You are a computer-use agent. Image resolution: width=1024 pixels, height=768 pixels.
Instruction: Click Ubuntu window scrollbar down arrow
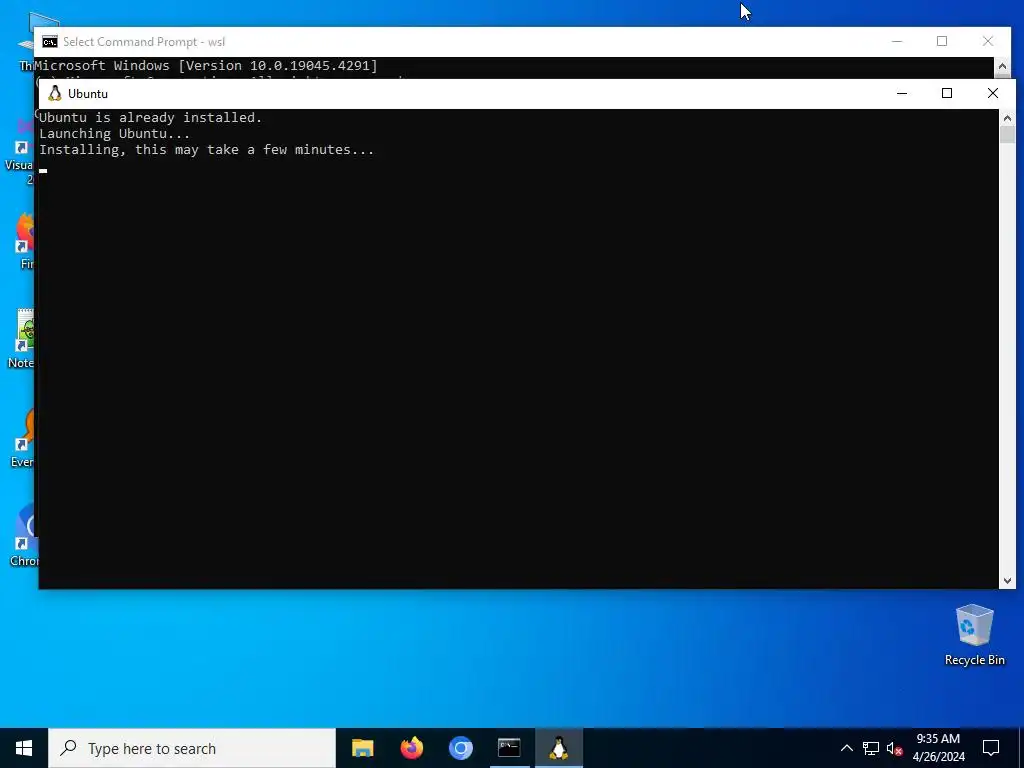tap(1007, 581)
